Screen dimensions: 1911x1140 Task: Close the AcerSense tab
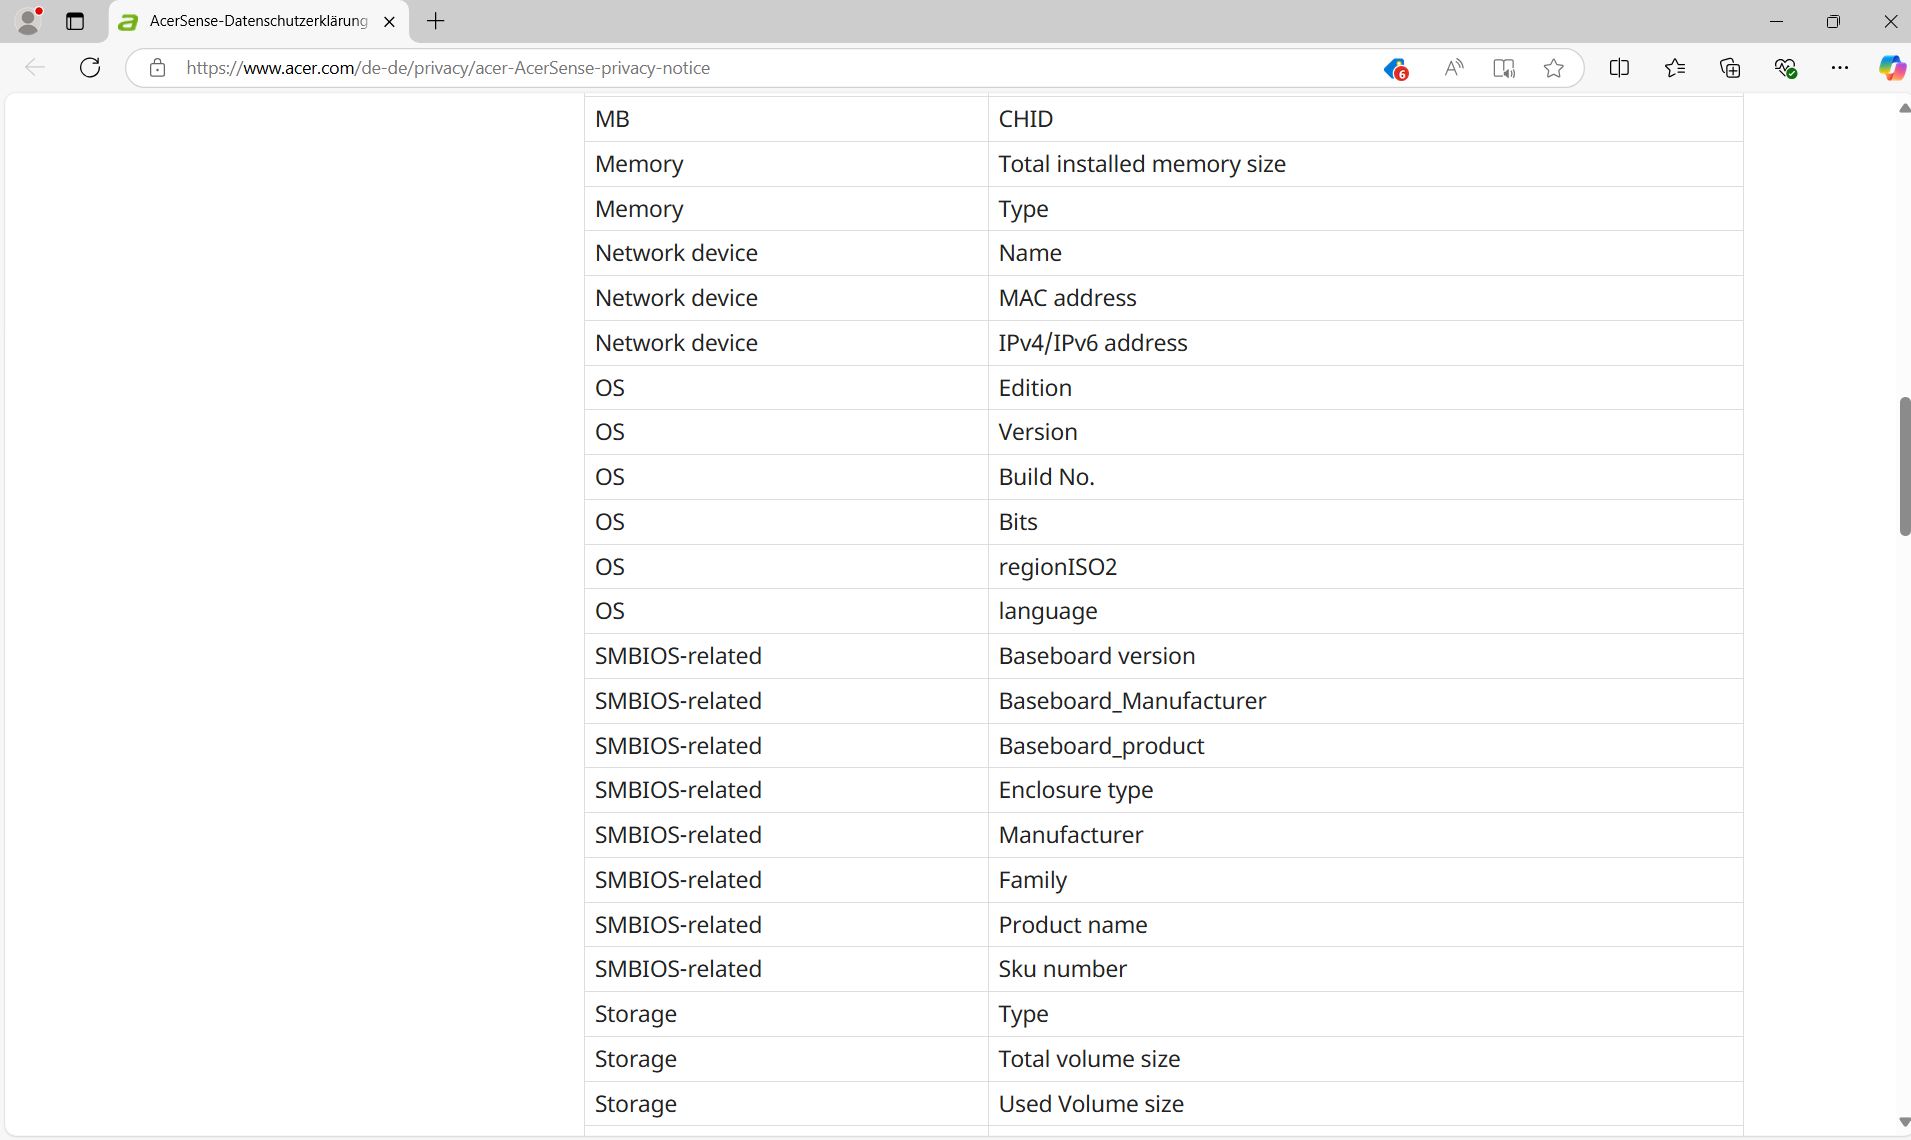pos(389,21)
